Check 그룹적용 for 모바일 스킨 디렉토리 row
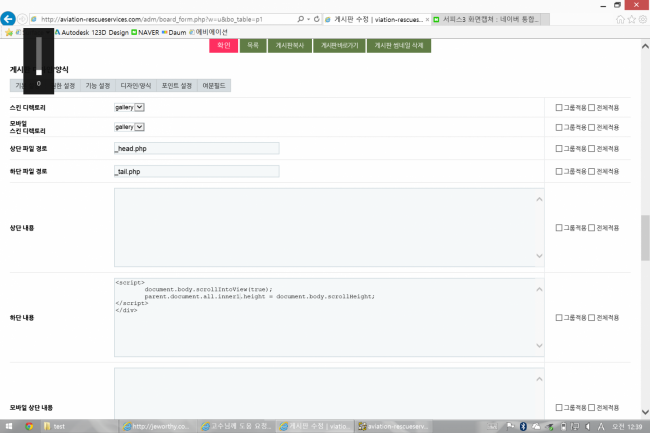Screen dimensions: 650x433 click(x=559, y=127)
